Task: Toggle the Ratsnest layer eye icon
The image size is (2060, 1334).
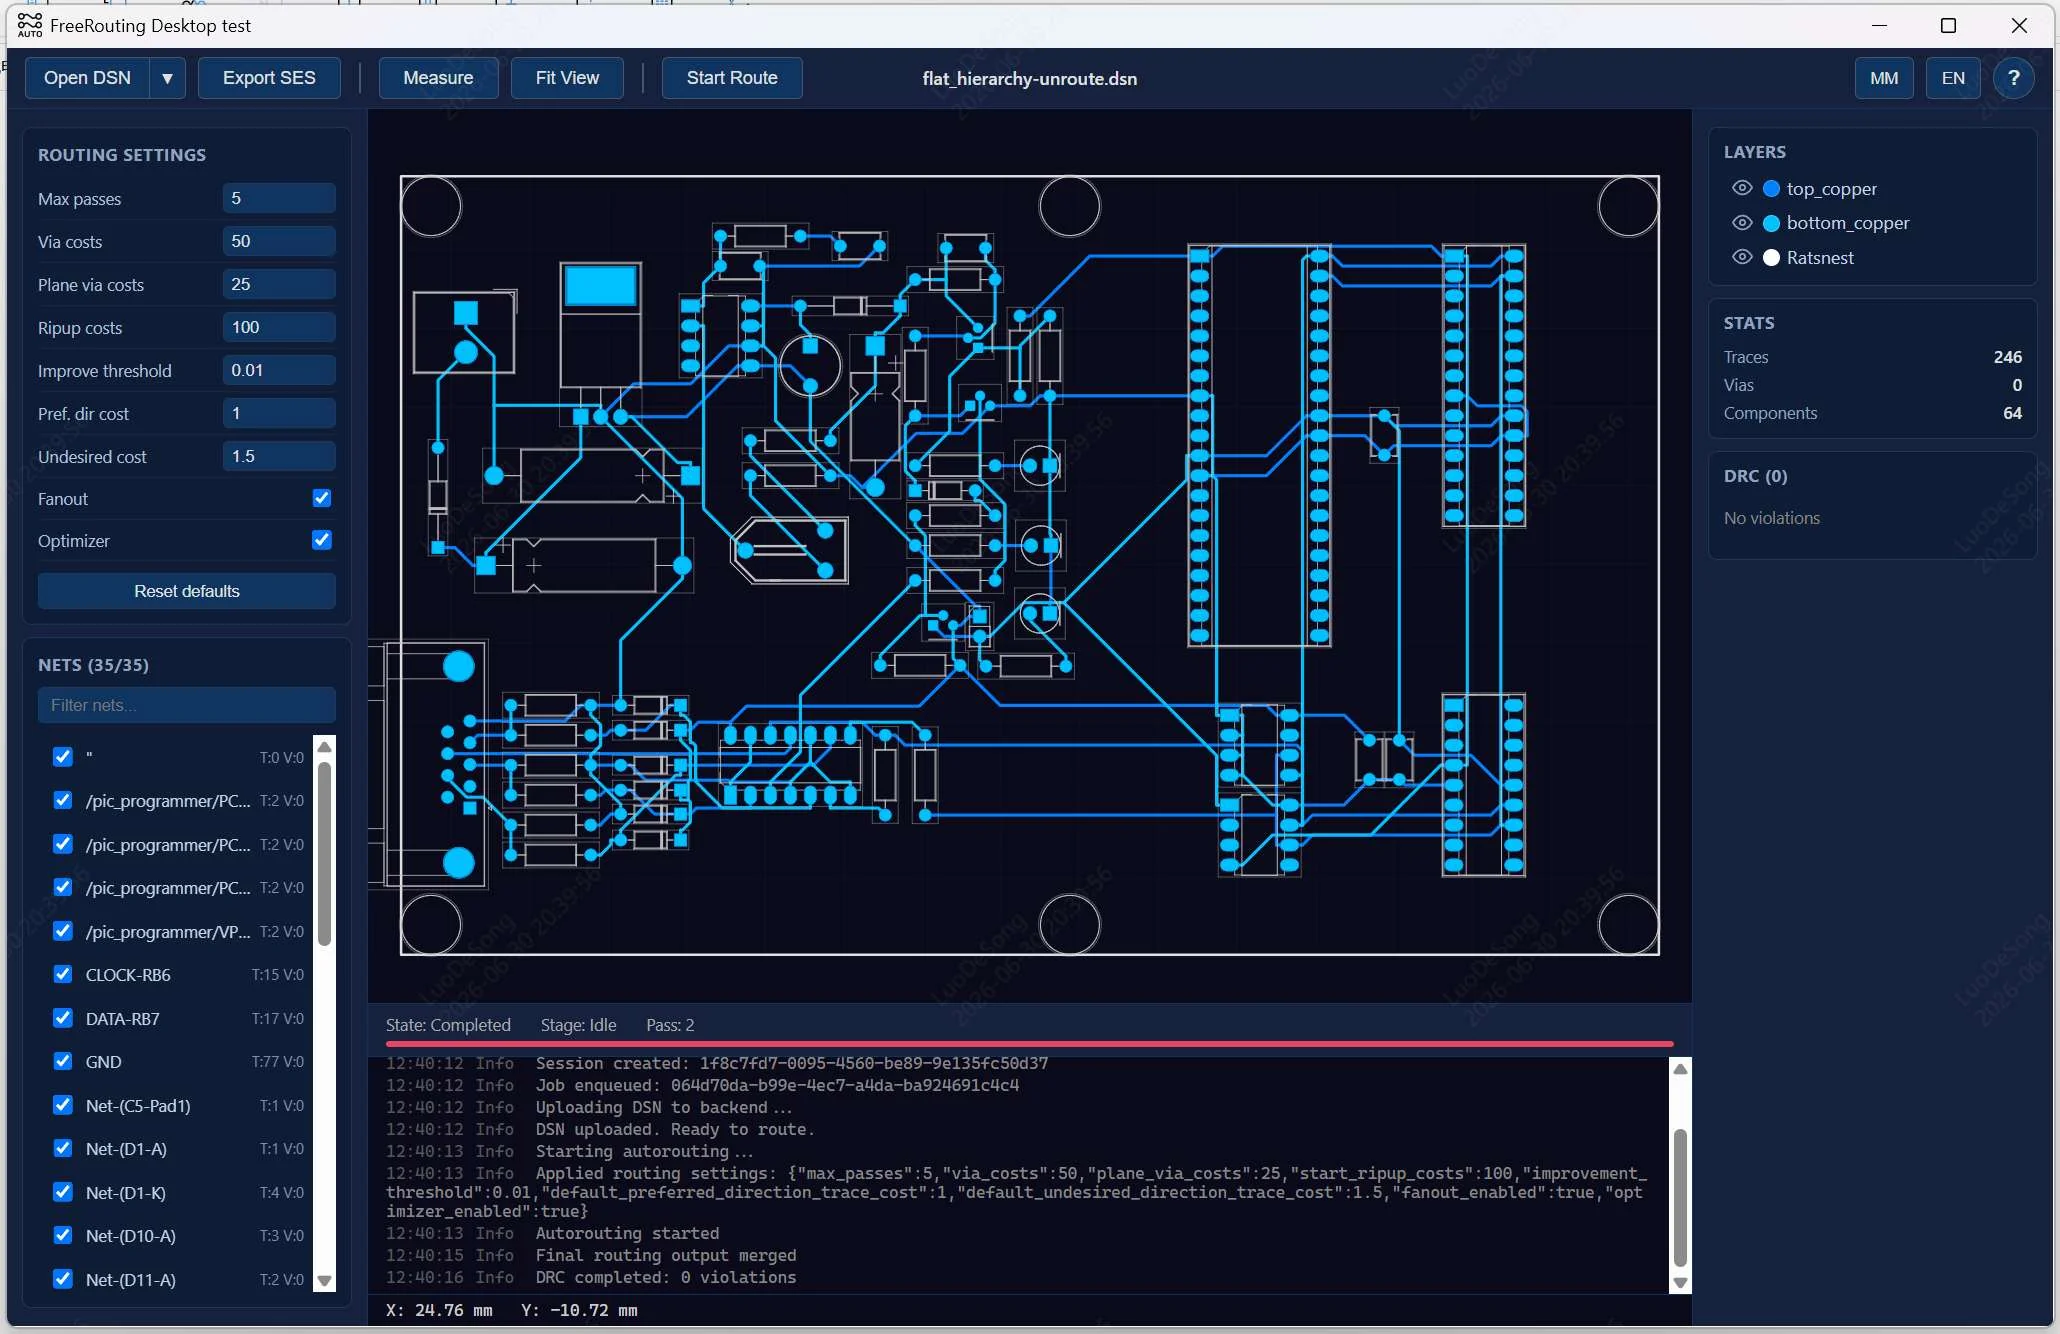Action: [x=1742, y=257]
